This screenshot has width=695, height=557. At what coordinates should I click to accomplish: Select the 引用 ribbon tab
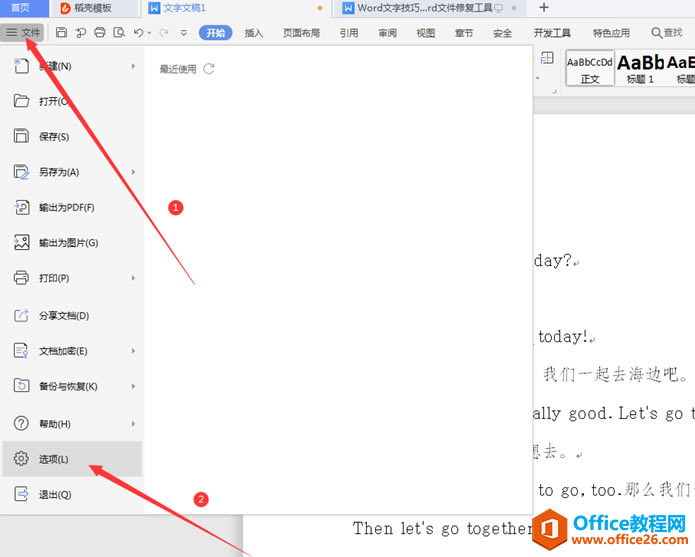click(x=349, y=33)
